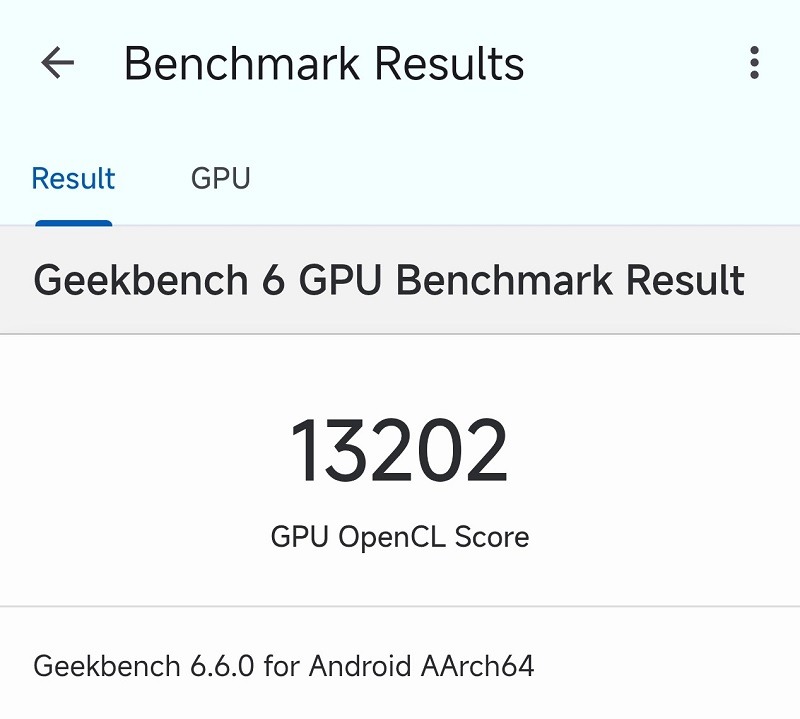Select the Result tab

coord(73,179)
